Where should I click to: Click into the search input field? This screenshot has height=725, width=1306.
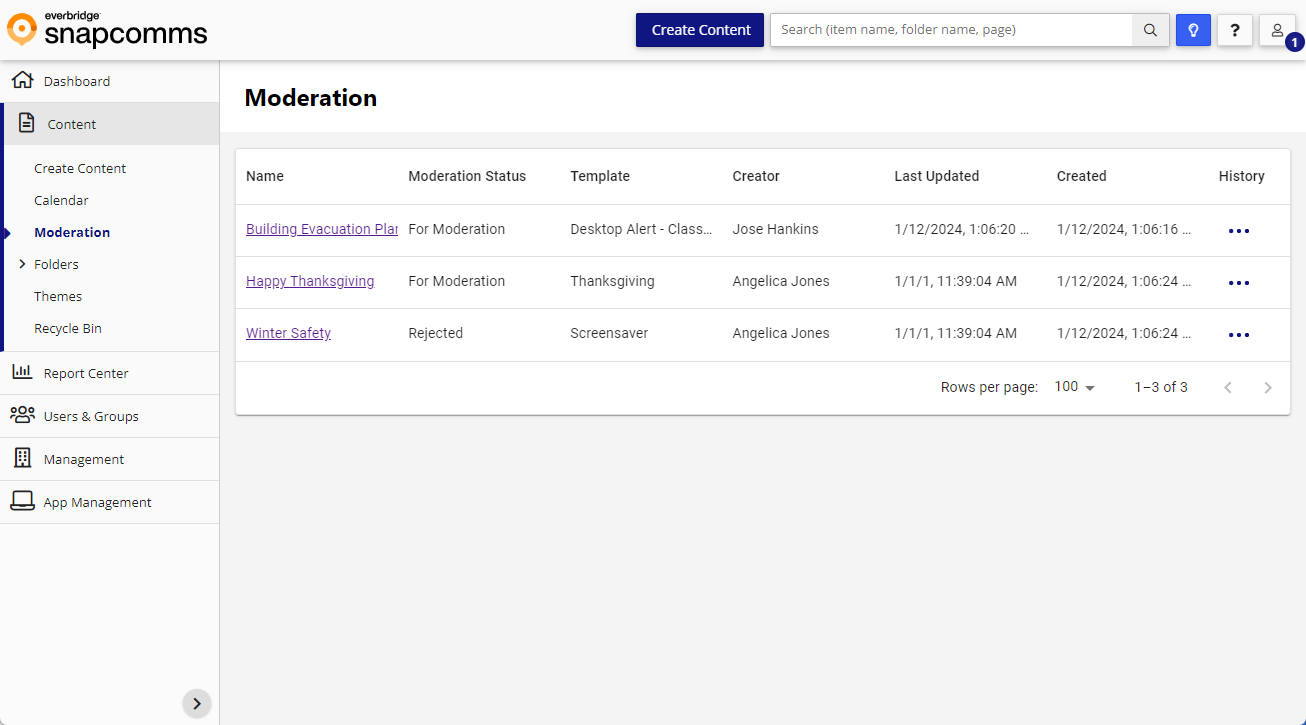[x=950, y=30]
